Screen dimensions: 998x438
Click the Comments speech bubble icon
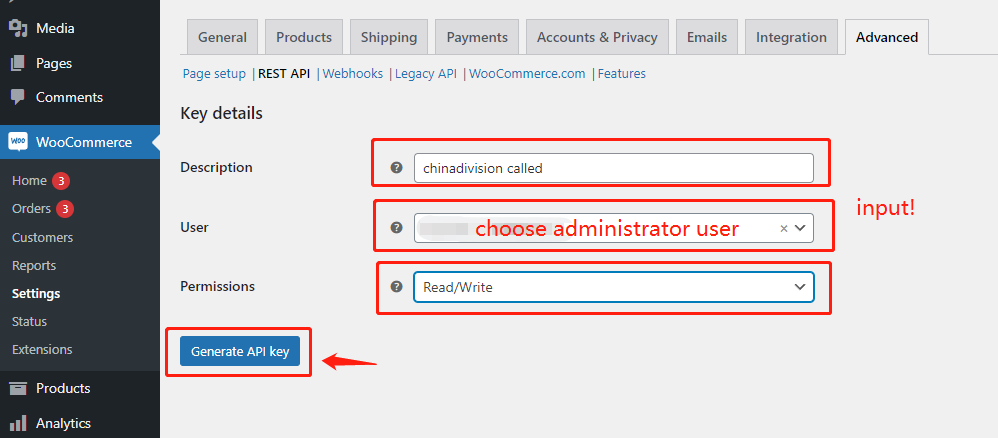coord(18,97)
